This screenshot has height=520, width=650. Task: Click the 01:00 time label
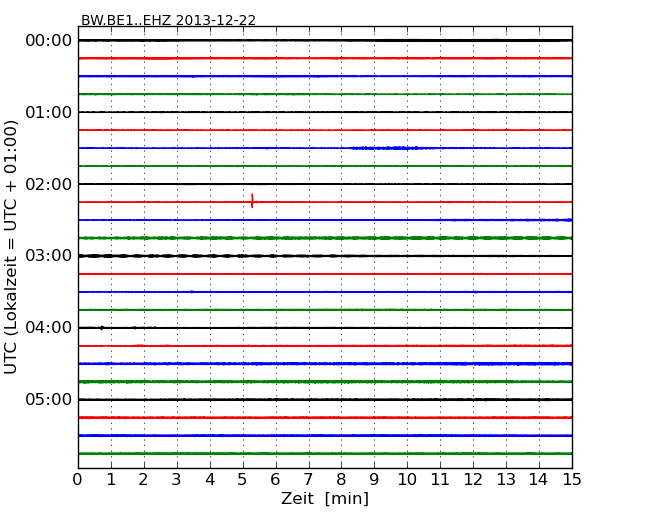coord(49,112)
